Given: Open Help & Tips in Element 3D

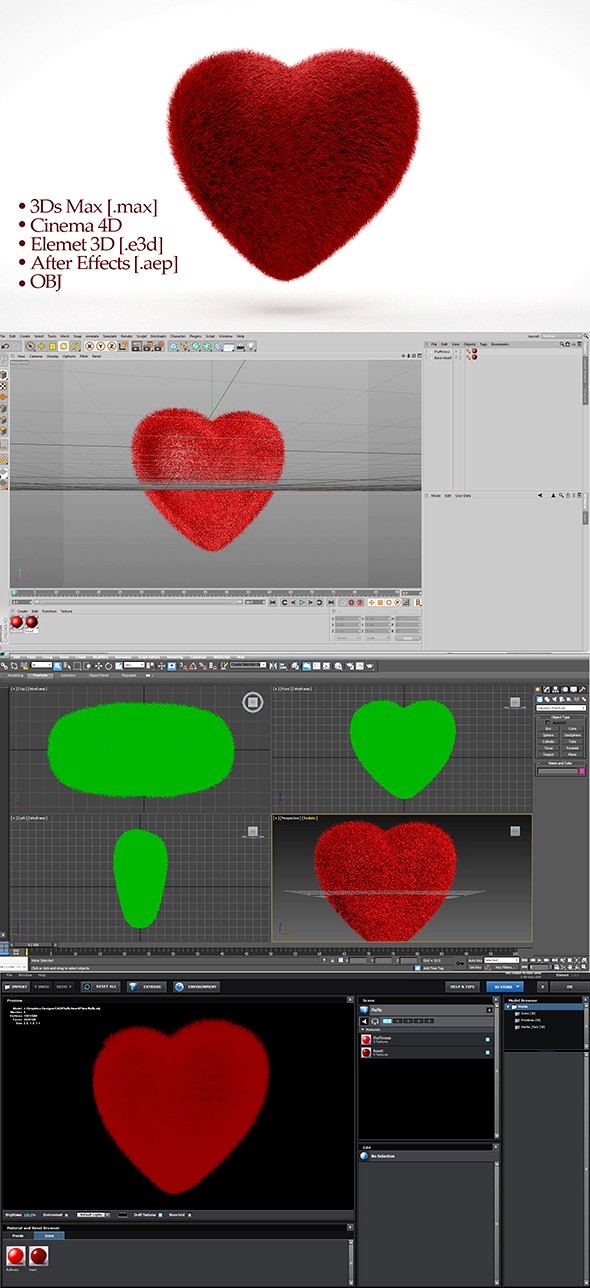Looking at the screenshot, I should [463, 987].
